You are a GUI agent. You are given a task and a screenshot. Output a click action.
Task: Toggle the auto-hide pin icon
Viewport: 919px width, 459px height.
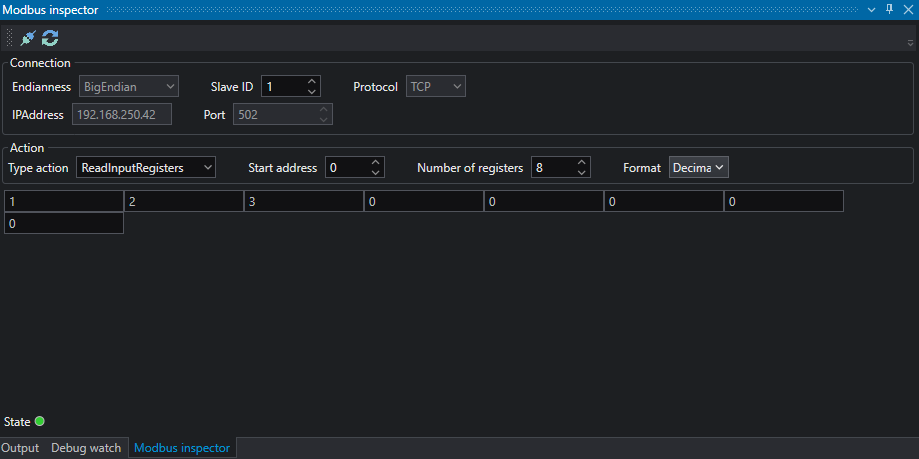pyautogui.click(x=889, y=9)
